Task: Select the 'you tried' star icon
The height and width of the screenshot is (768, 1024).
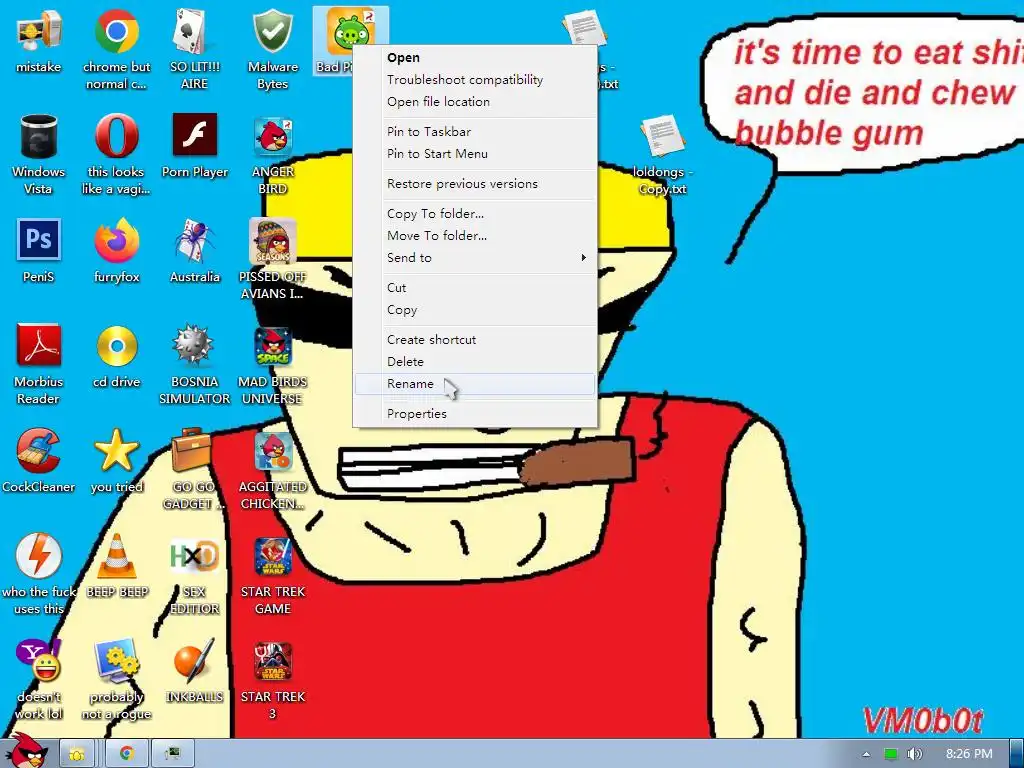Action: [116, 461]
